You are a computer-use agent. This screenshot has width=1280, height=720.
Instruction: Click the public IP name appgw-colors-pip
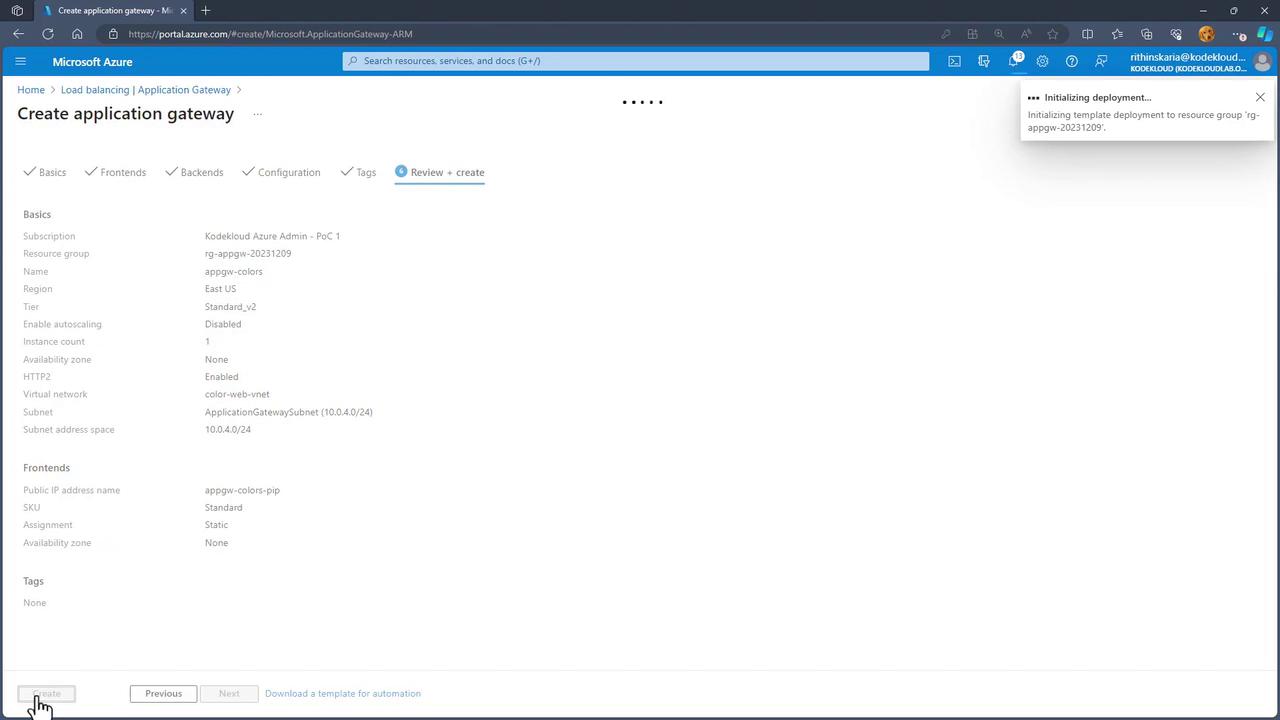242,490
